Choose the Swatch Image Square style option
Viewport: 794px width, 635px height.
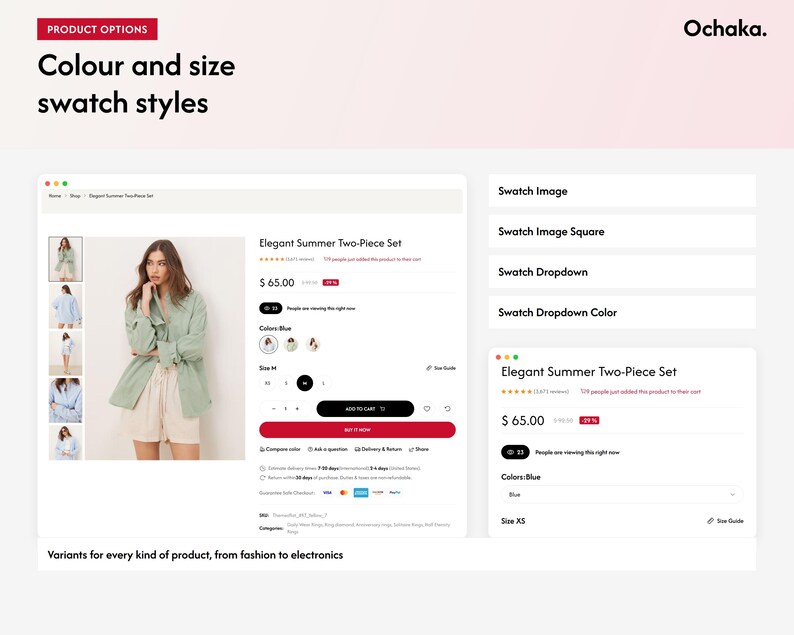622,231
